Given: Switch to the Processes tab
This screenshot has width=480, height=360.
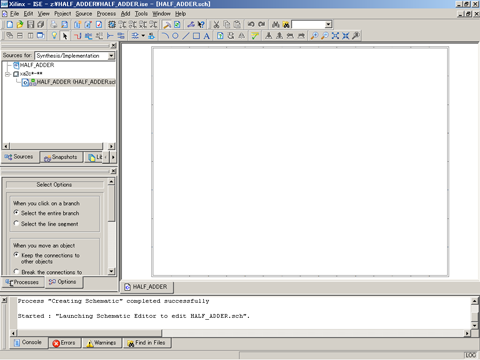Looking at the screenshot, I should [x=22, y=282].
